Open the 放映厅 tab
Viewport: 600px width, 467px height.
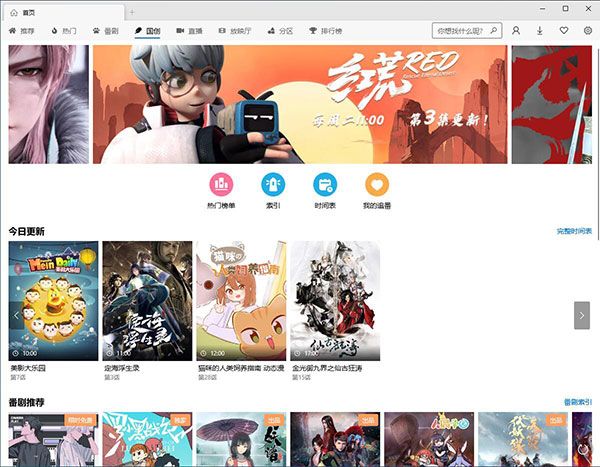[235, 31]
